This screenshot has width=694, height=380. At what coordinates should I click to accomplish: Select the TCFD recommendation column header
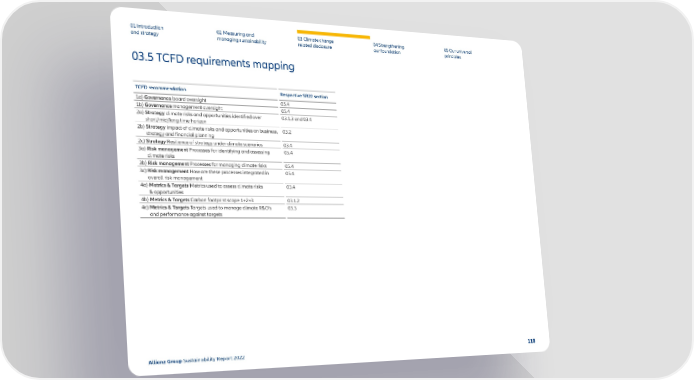[161, 88]
